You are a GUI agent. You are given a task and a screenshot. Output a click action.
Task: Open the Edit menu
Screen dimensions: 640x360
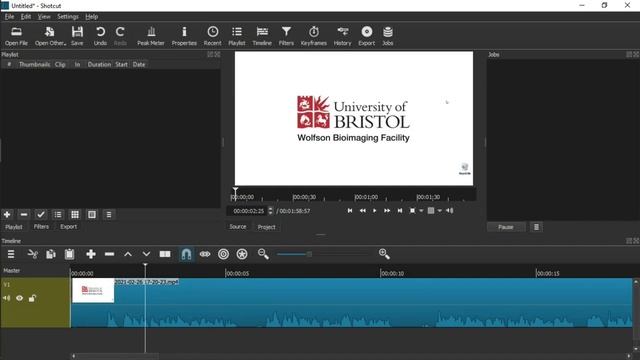(26, 16)
